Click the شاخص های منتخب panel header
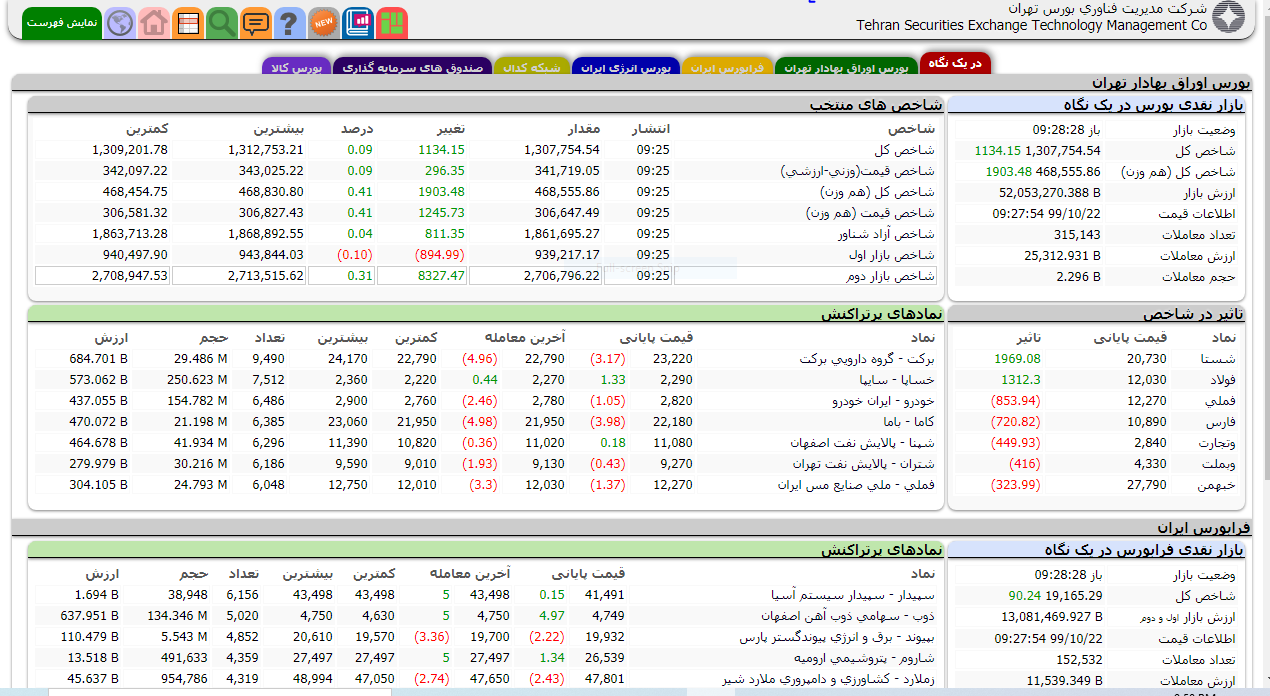The height and width of the screenshot is (696, 1270). pos(485,104)
